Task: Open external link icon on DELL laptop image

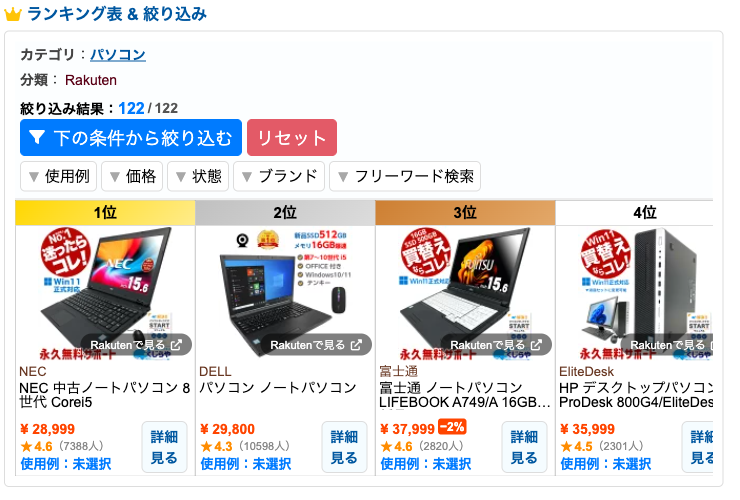Action: click(x=356, y=345)
